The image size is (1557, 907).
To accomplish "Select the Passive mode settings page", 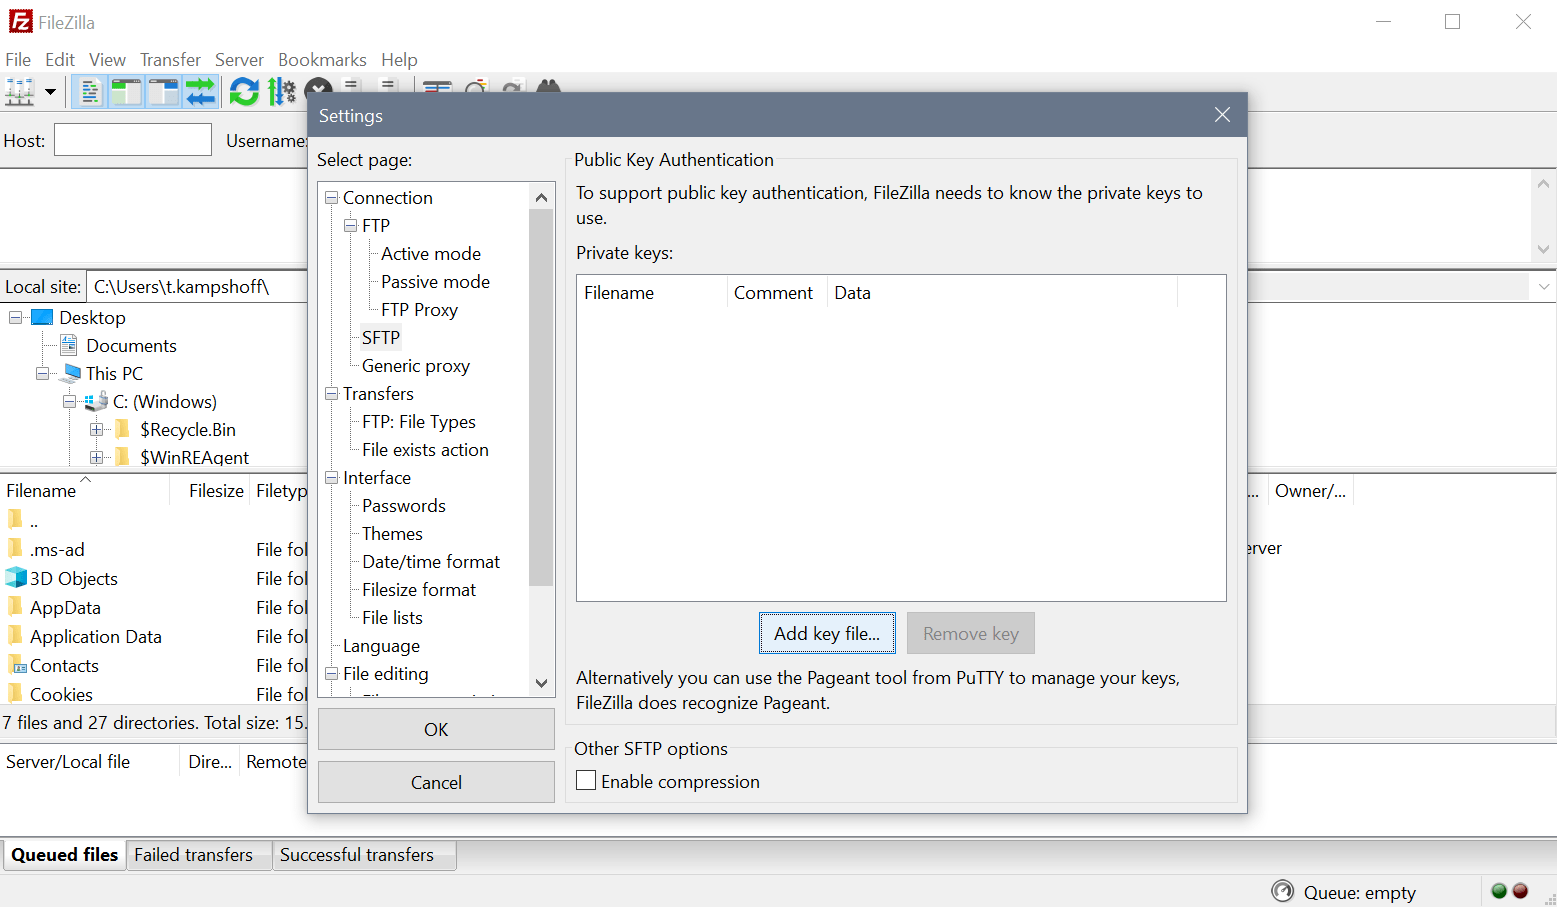I will [x=435, y=282].
